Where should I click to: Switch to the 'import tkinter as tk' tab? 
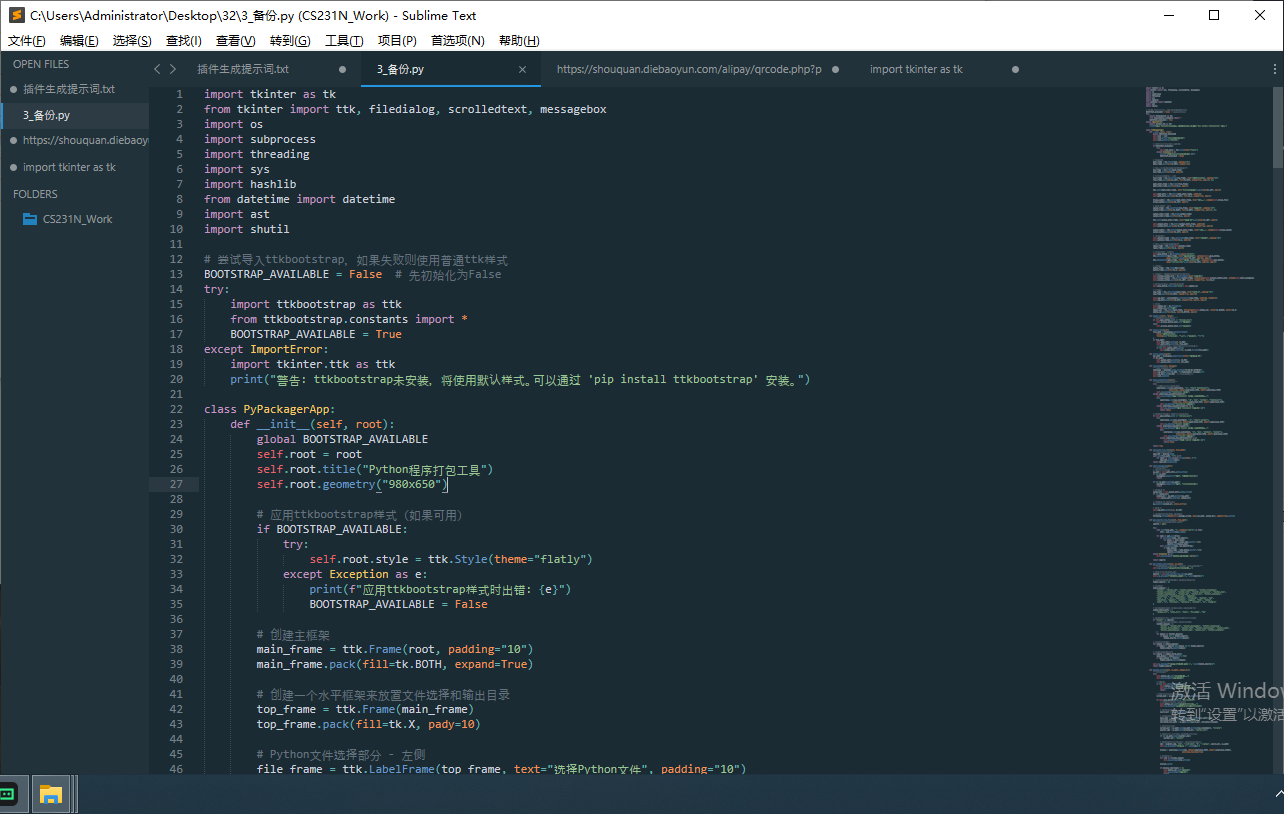tap(916, 69)
